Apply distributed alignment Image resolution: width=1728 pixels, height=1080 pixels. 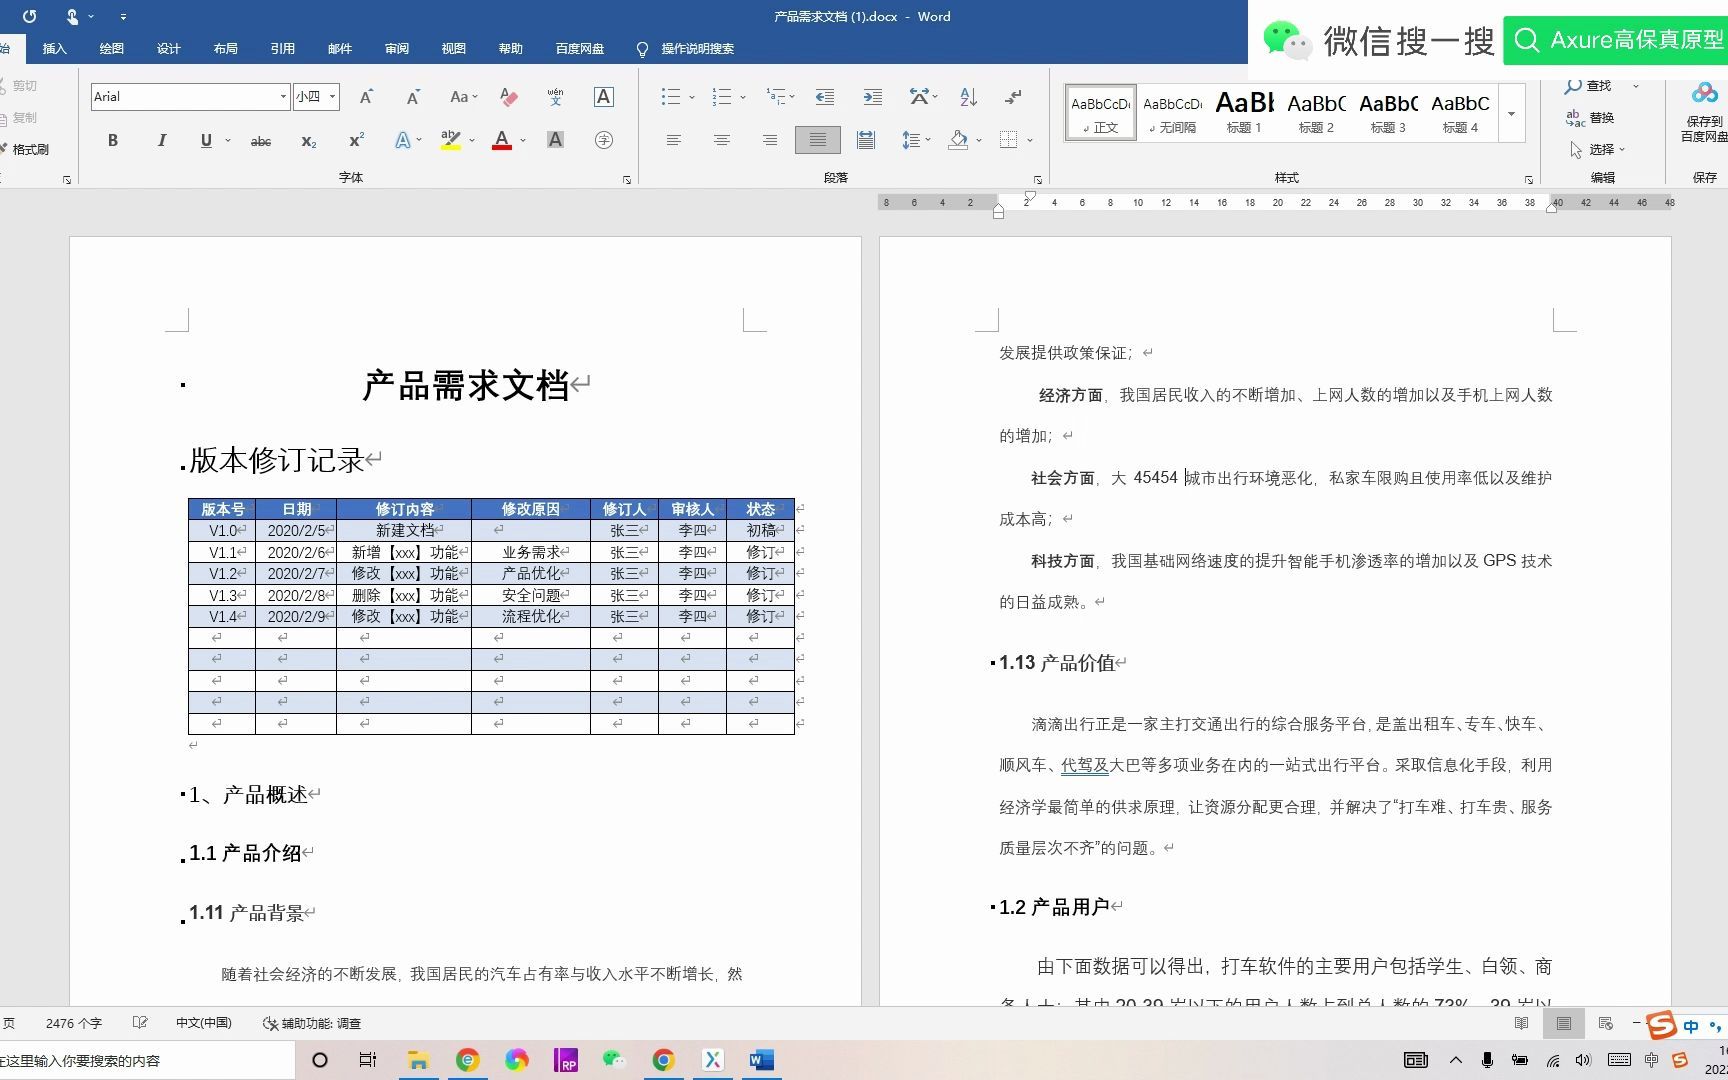[866, 140]
